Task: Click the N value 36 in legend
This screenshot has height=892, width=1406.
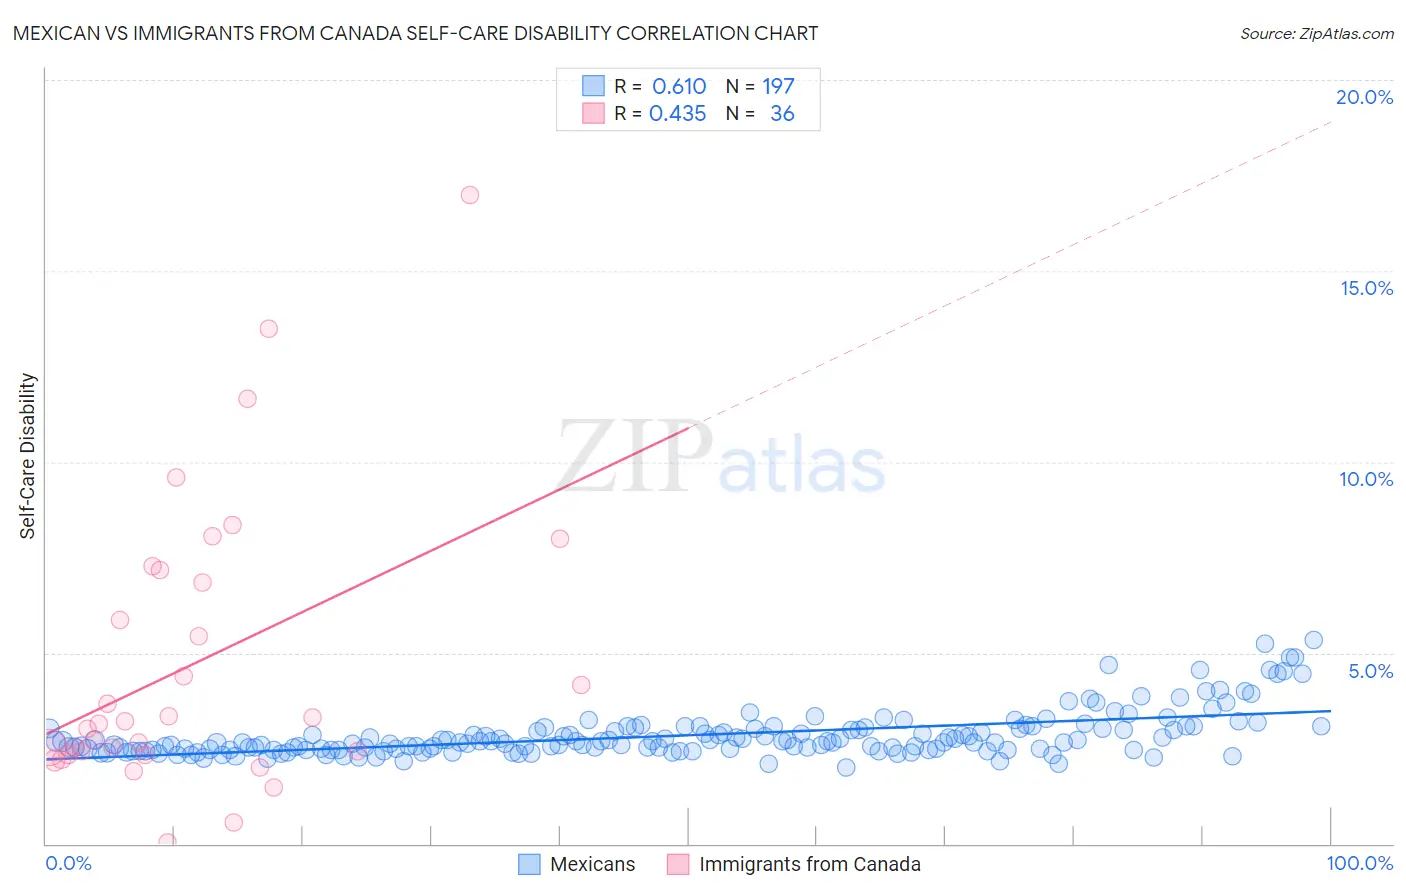Action: pos(782,113)
